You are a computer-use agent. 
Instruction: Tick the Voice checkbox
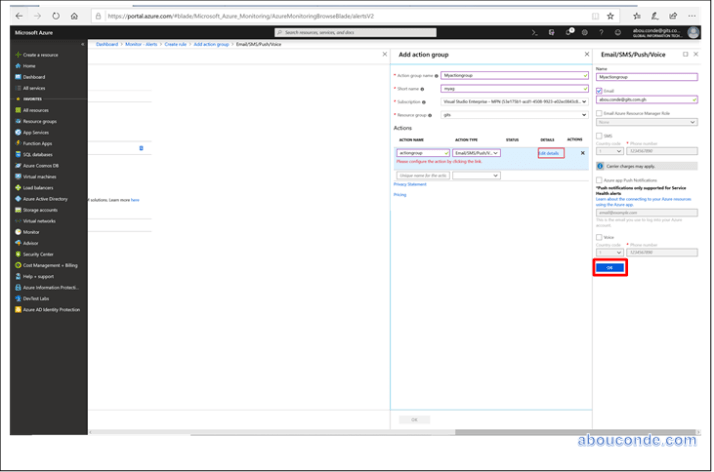coord(598,237)
